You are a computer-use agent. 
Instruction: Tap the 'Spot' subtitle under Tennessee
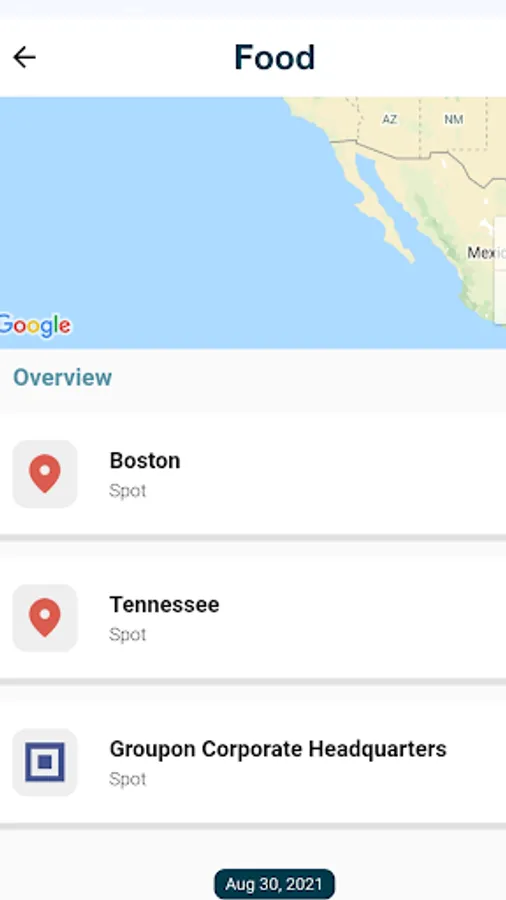pos(127,634)
